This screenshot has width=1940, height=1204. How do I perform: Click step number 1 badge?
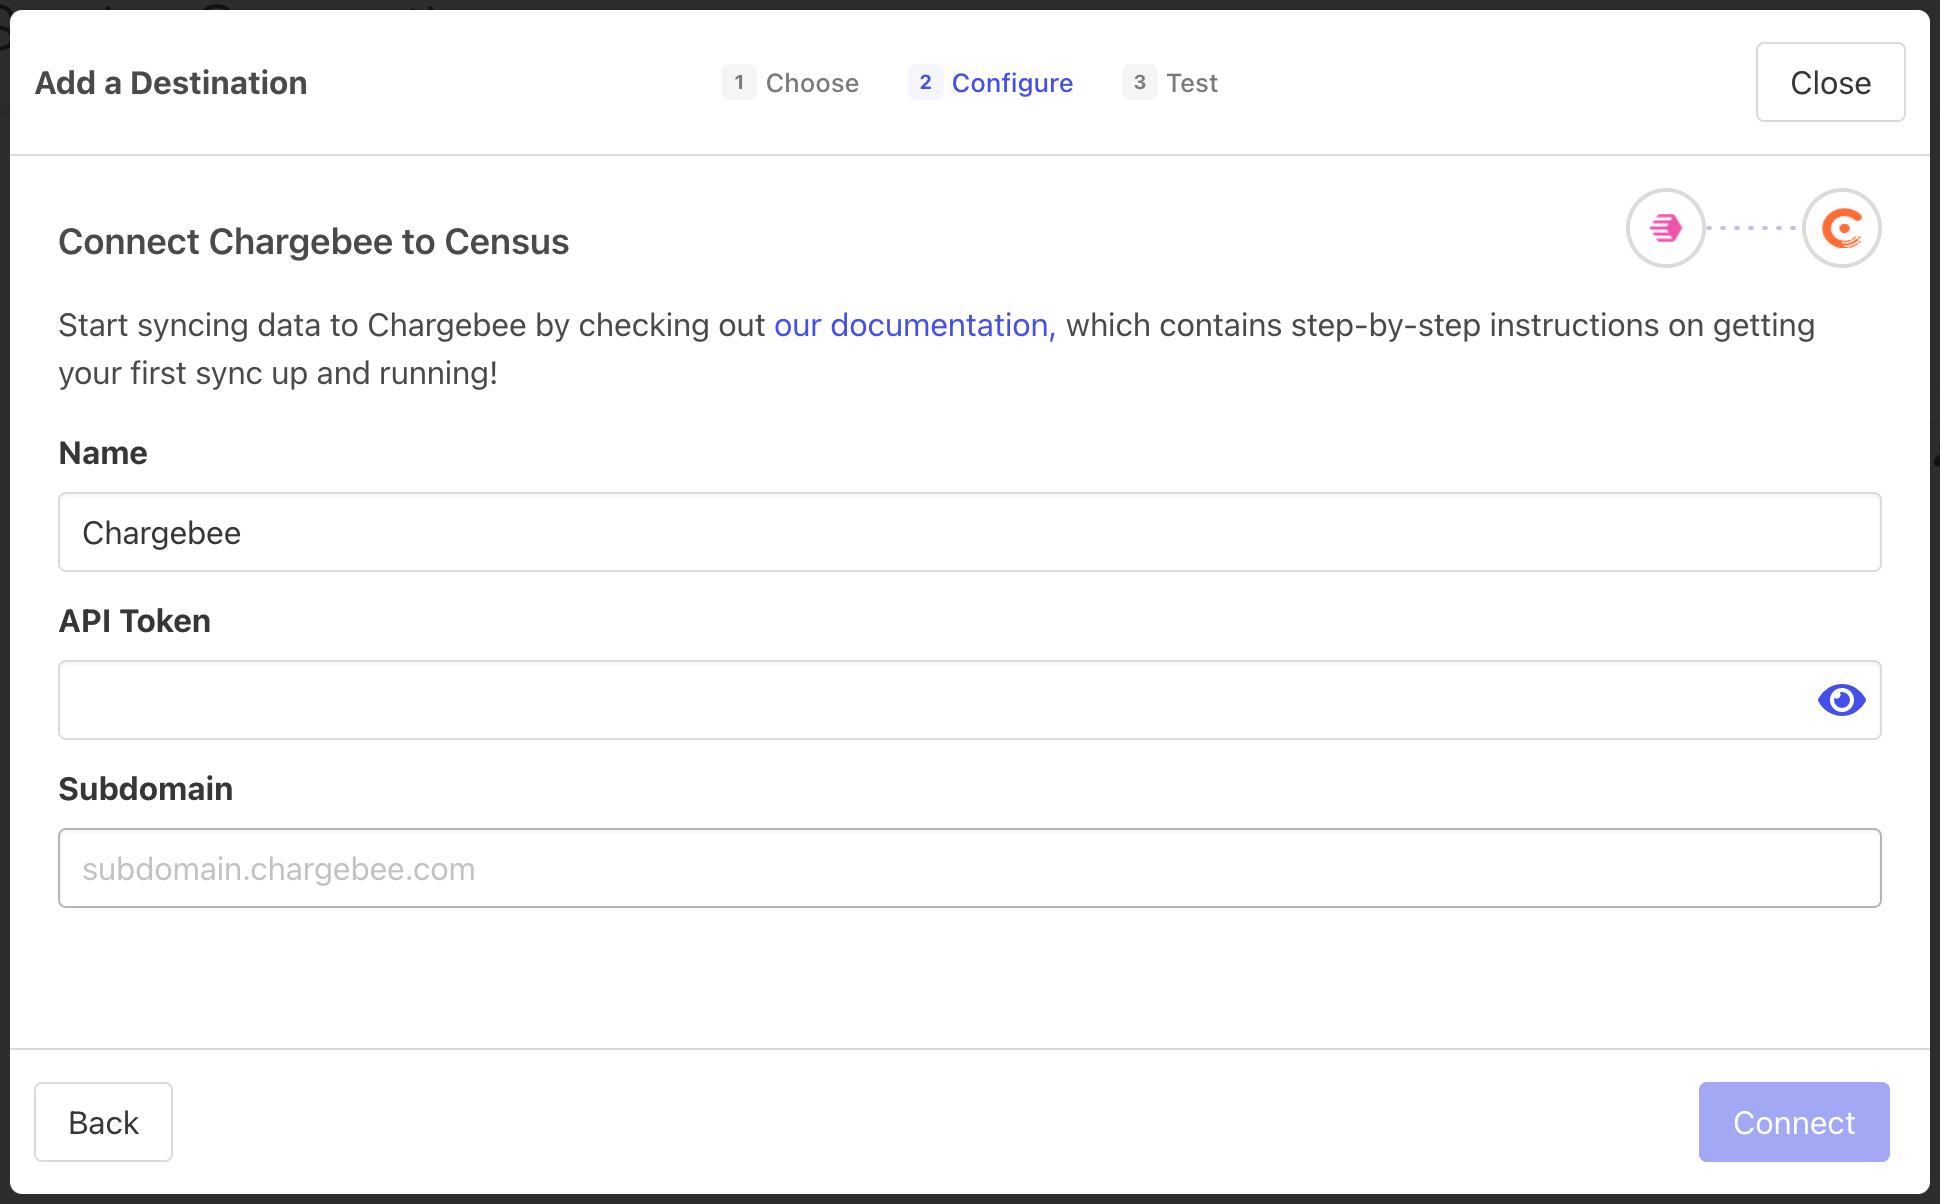tap(738, 82)
